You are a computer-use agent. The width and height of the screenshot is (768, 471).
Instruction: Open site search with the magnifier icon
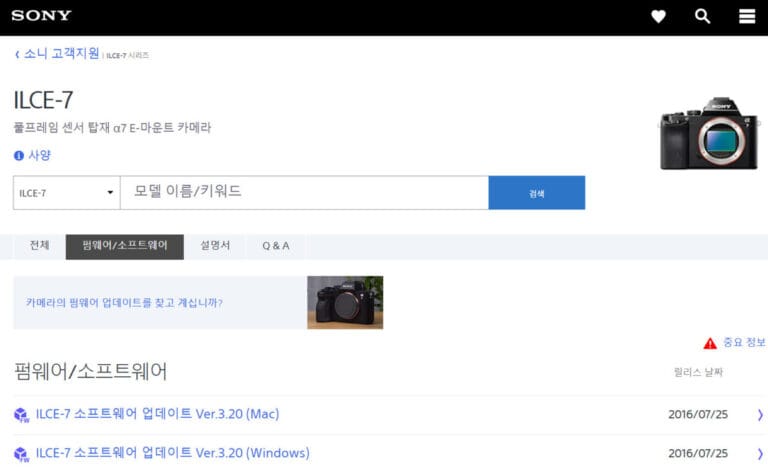click(702, 17)
